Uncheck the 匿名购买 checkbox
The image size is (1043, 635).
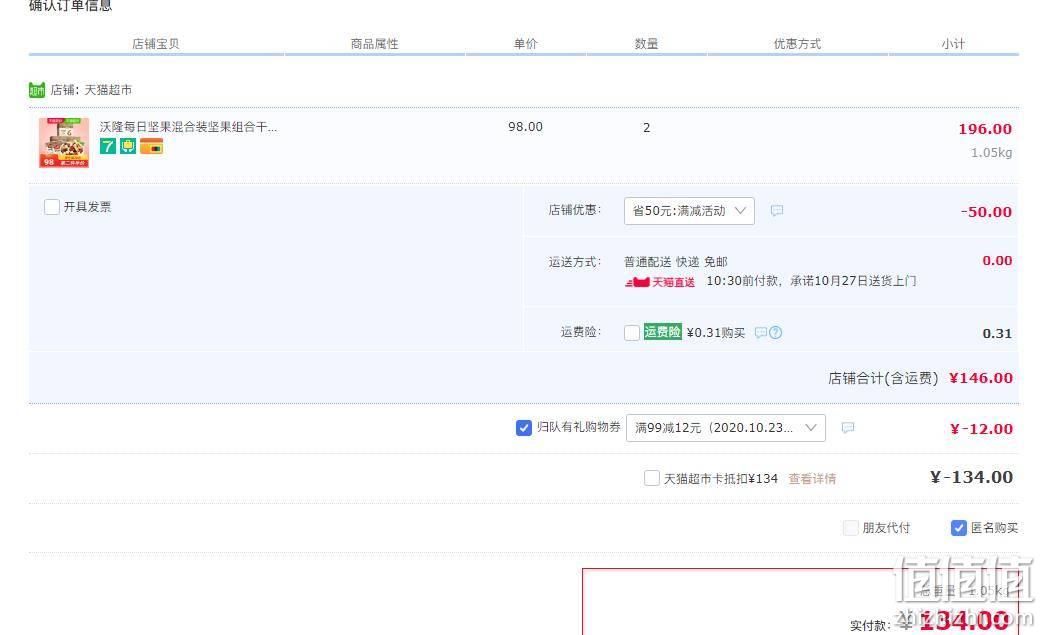(x=959, y=528)
